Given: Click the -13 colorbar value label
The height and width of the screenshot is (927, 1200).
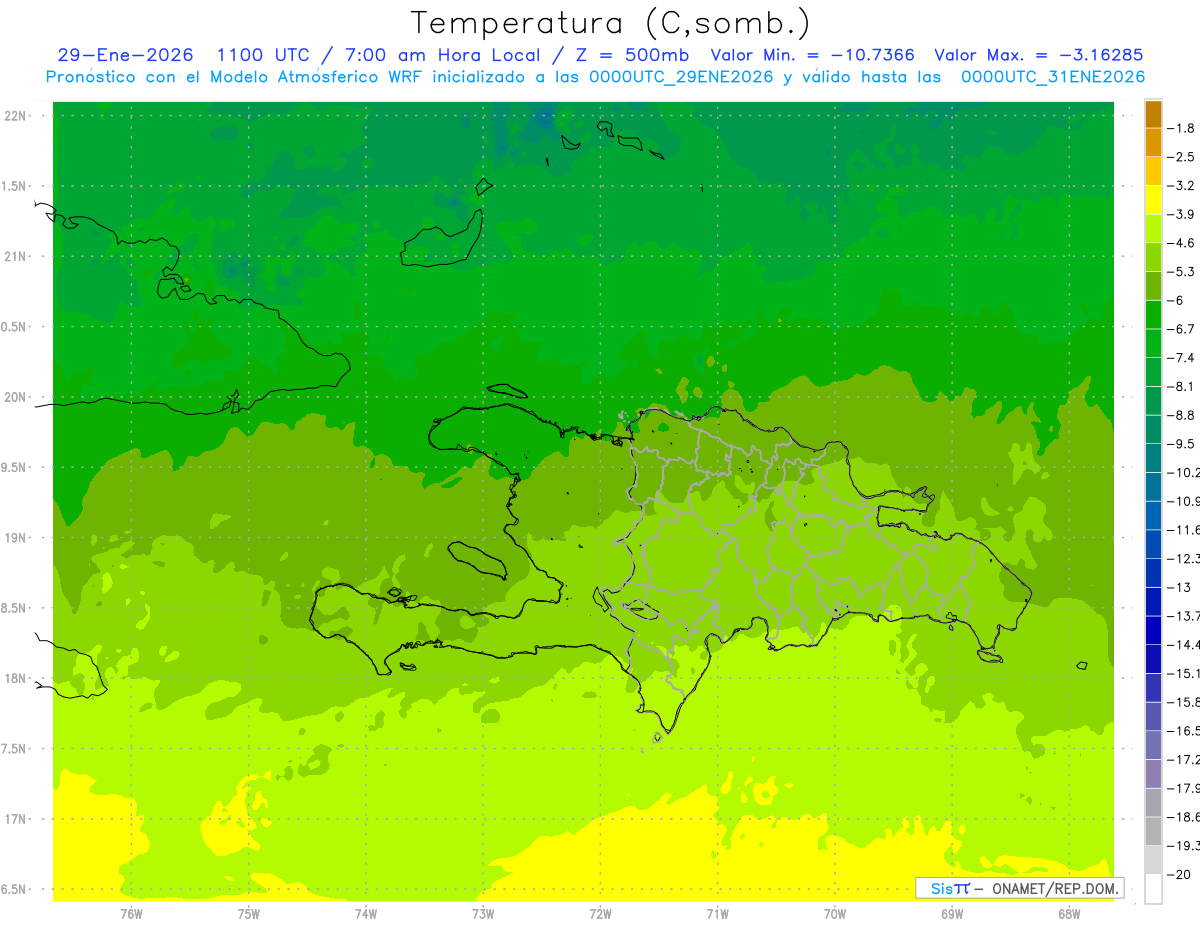Looking at the screenshot, I should click(1178, 587).
